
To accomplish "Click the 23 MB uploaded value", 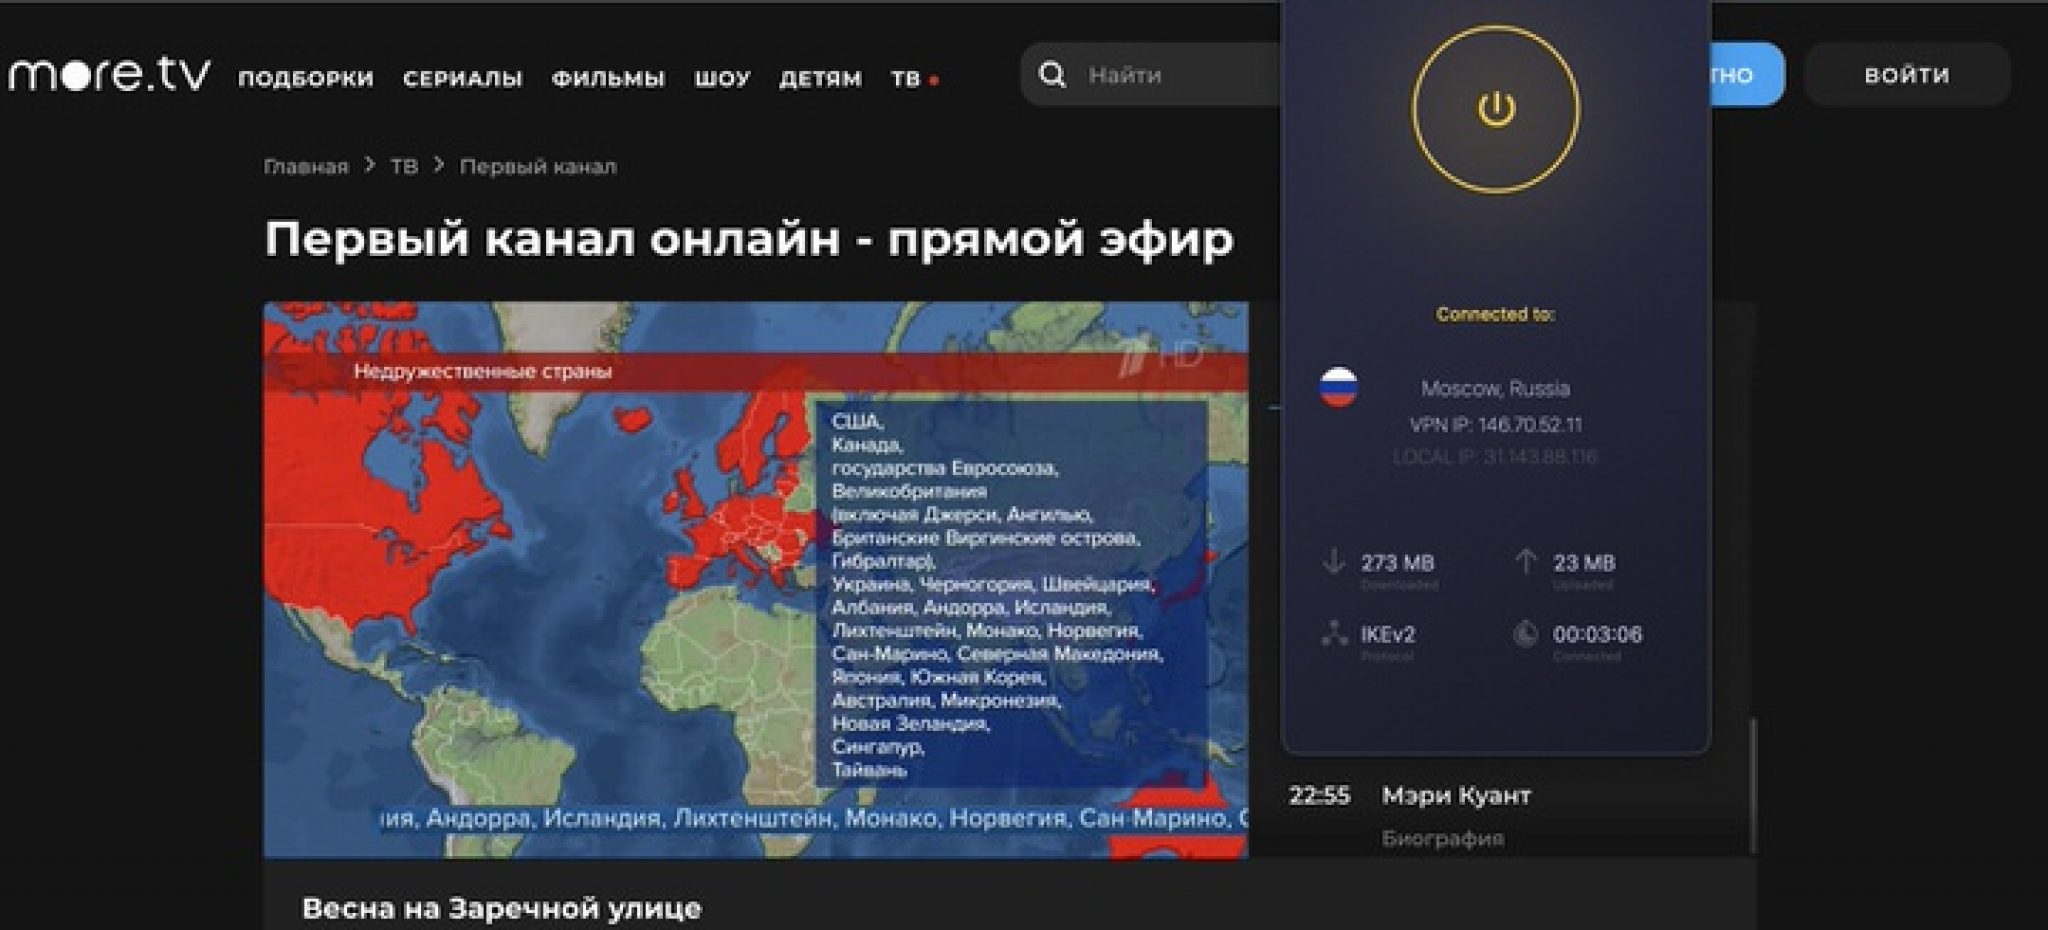I will pos(1584,562).
